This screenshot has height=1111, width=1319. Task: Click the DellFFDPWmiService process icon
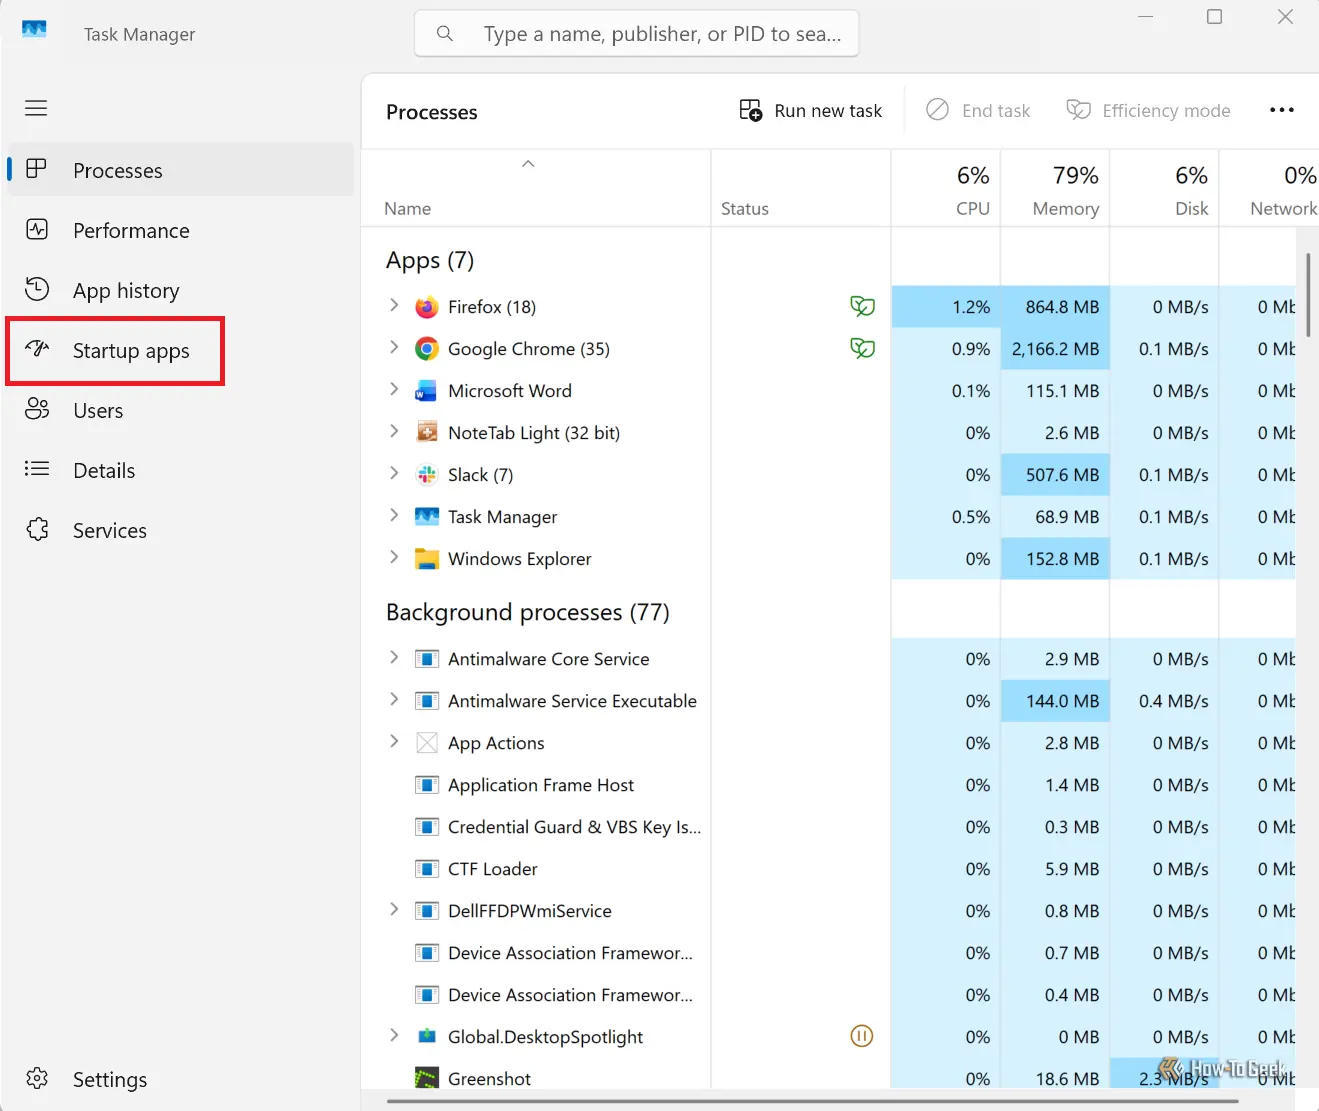pos(427,911)
